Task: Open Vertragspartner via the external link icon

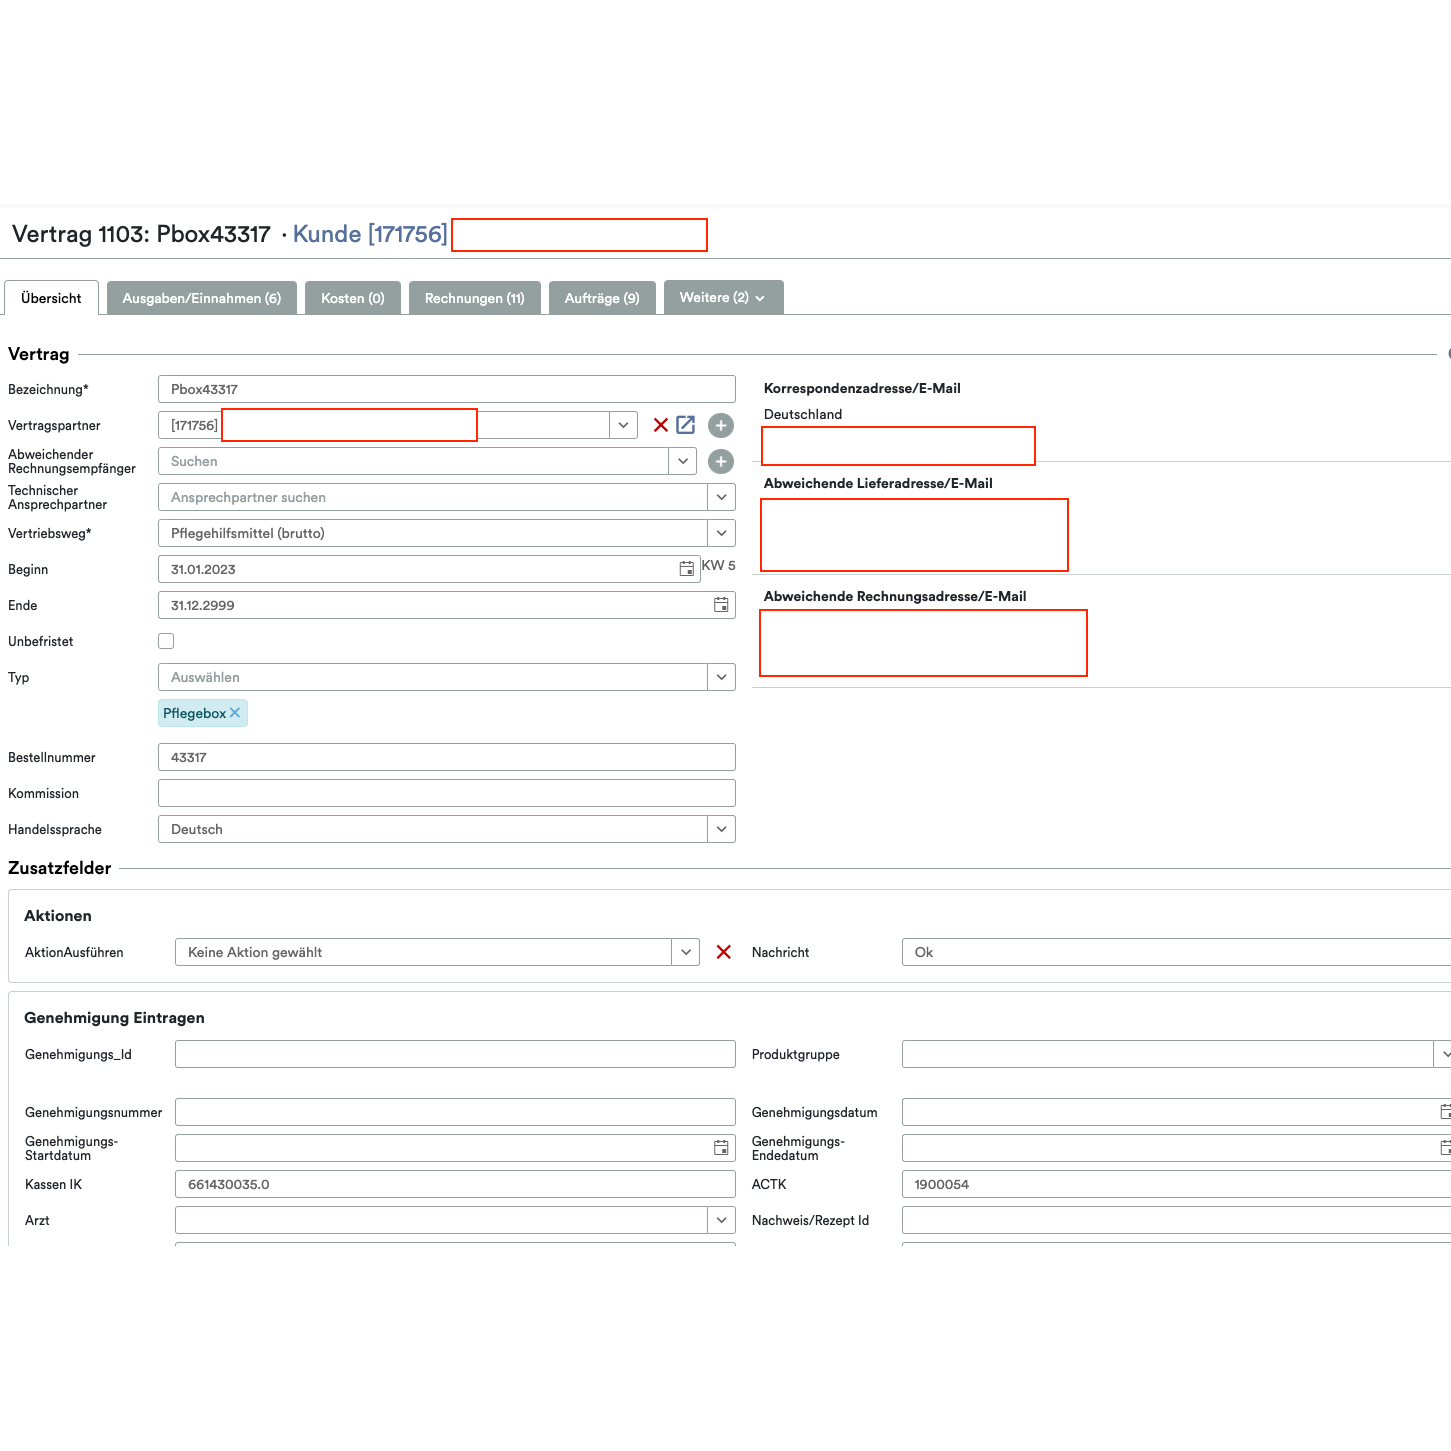Action: pos(685,425)
